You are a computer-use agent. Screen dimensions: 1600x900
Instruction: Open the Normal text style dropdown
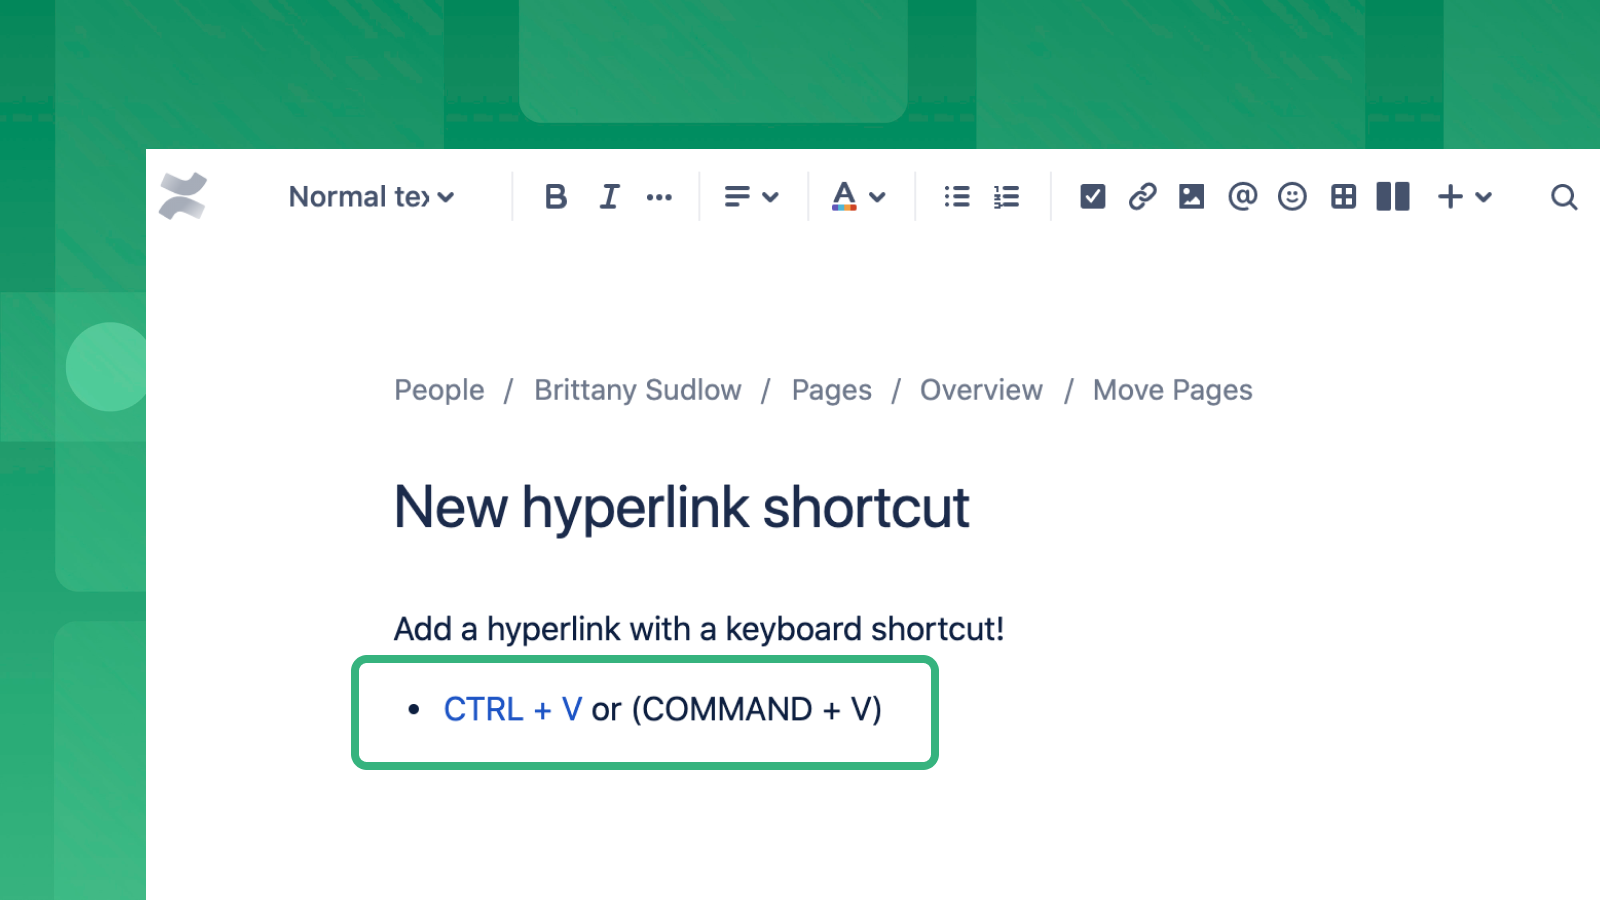371,197
